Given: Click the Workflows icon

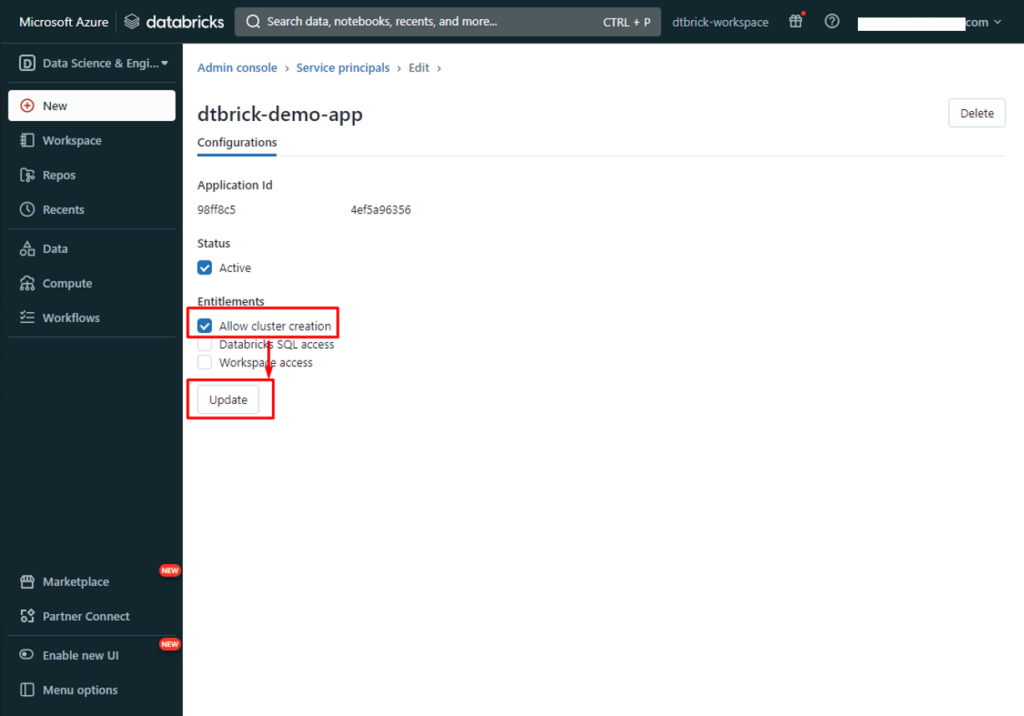Looking at the screenshot, I should pyautogui.click(x=27, y=318).
